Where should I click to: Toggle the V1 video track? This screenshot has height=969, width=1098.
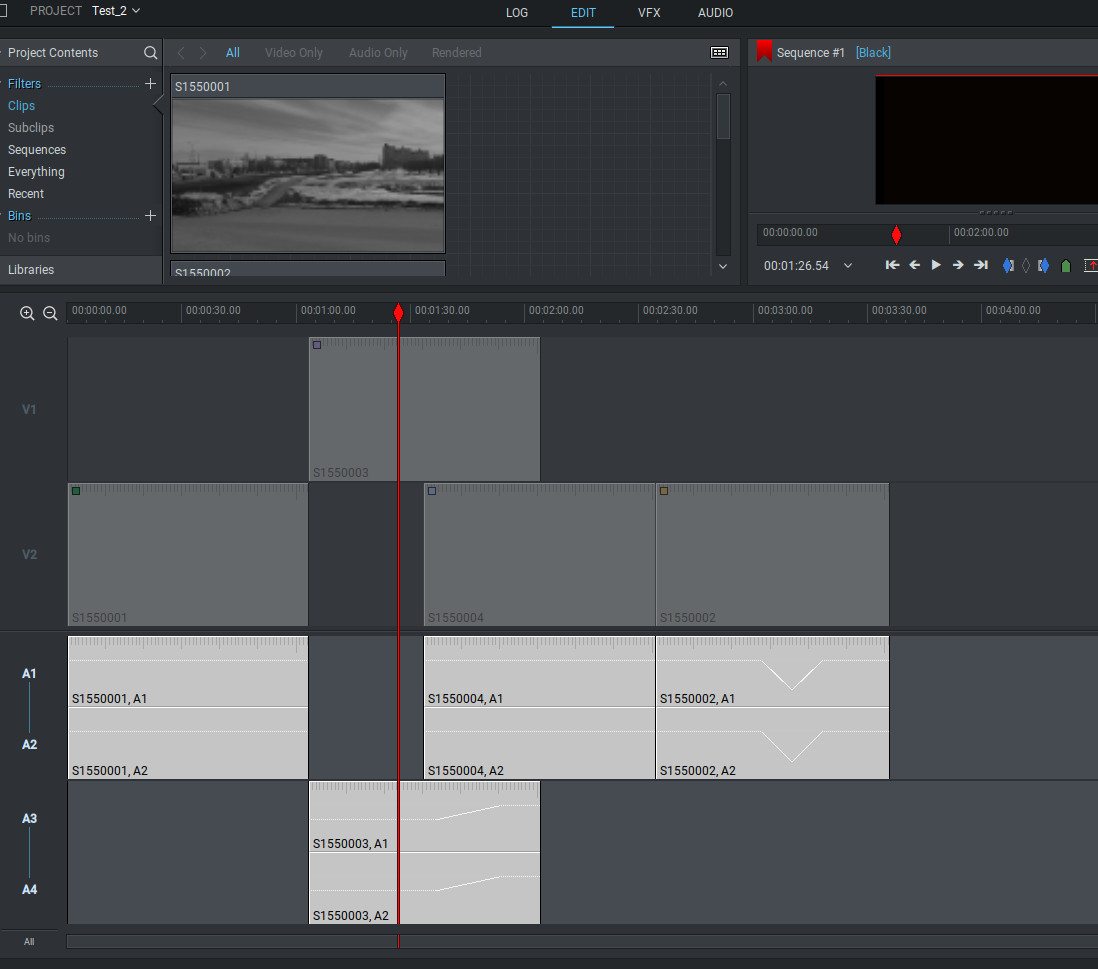29,409
